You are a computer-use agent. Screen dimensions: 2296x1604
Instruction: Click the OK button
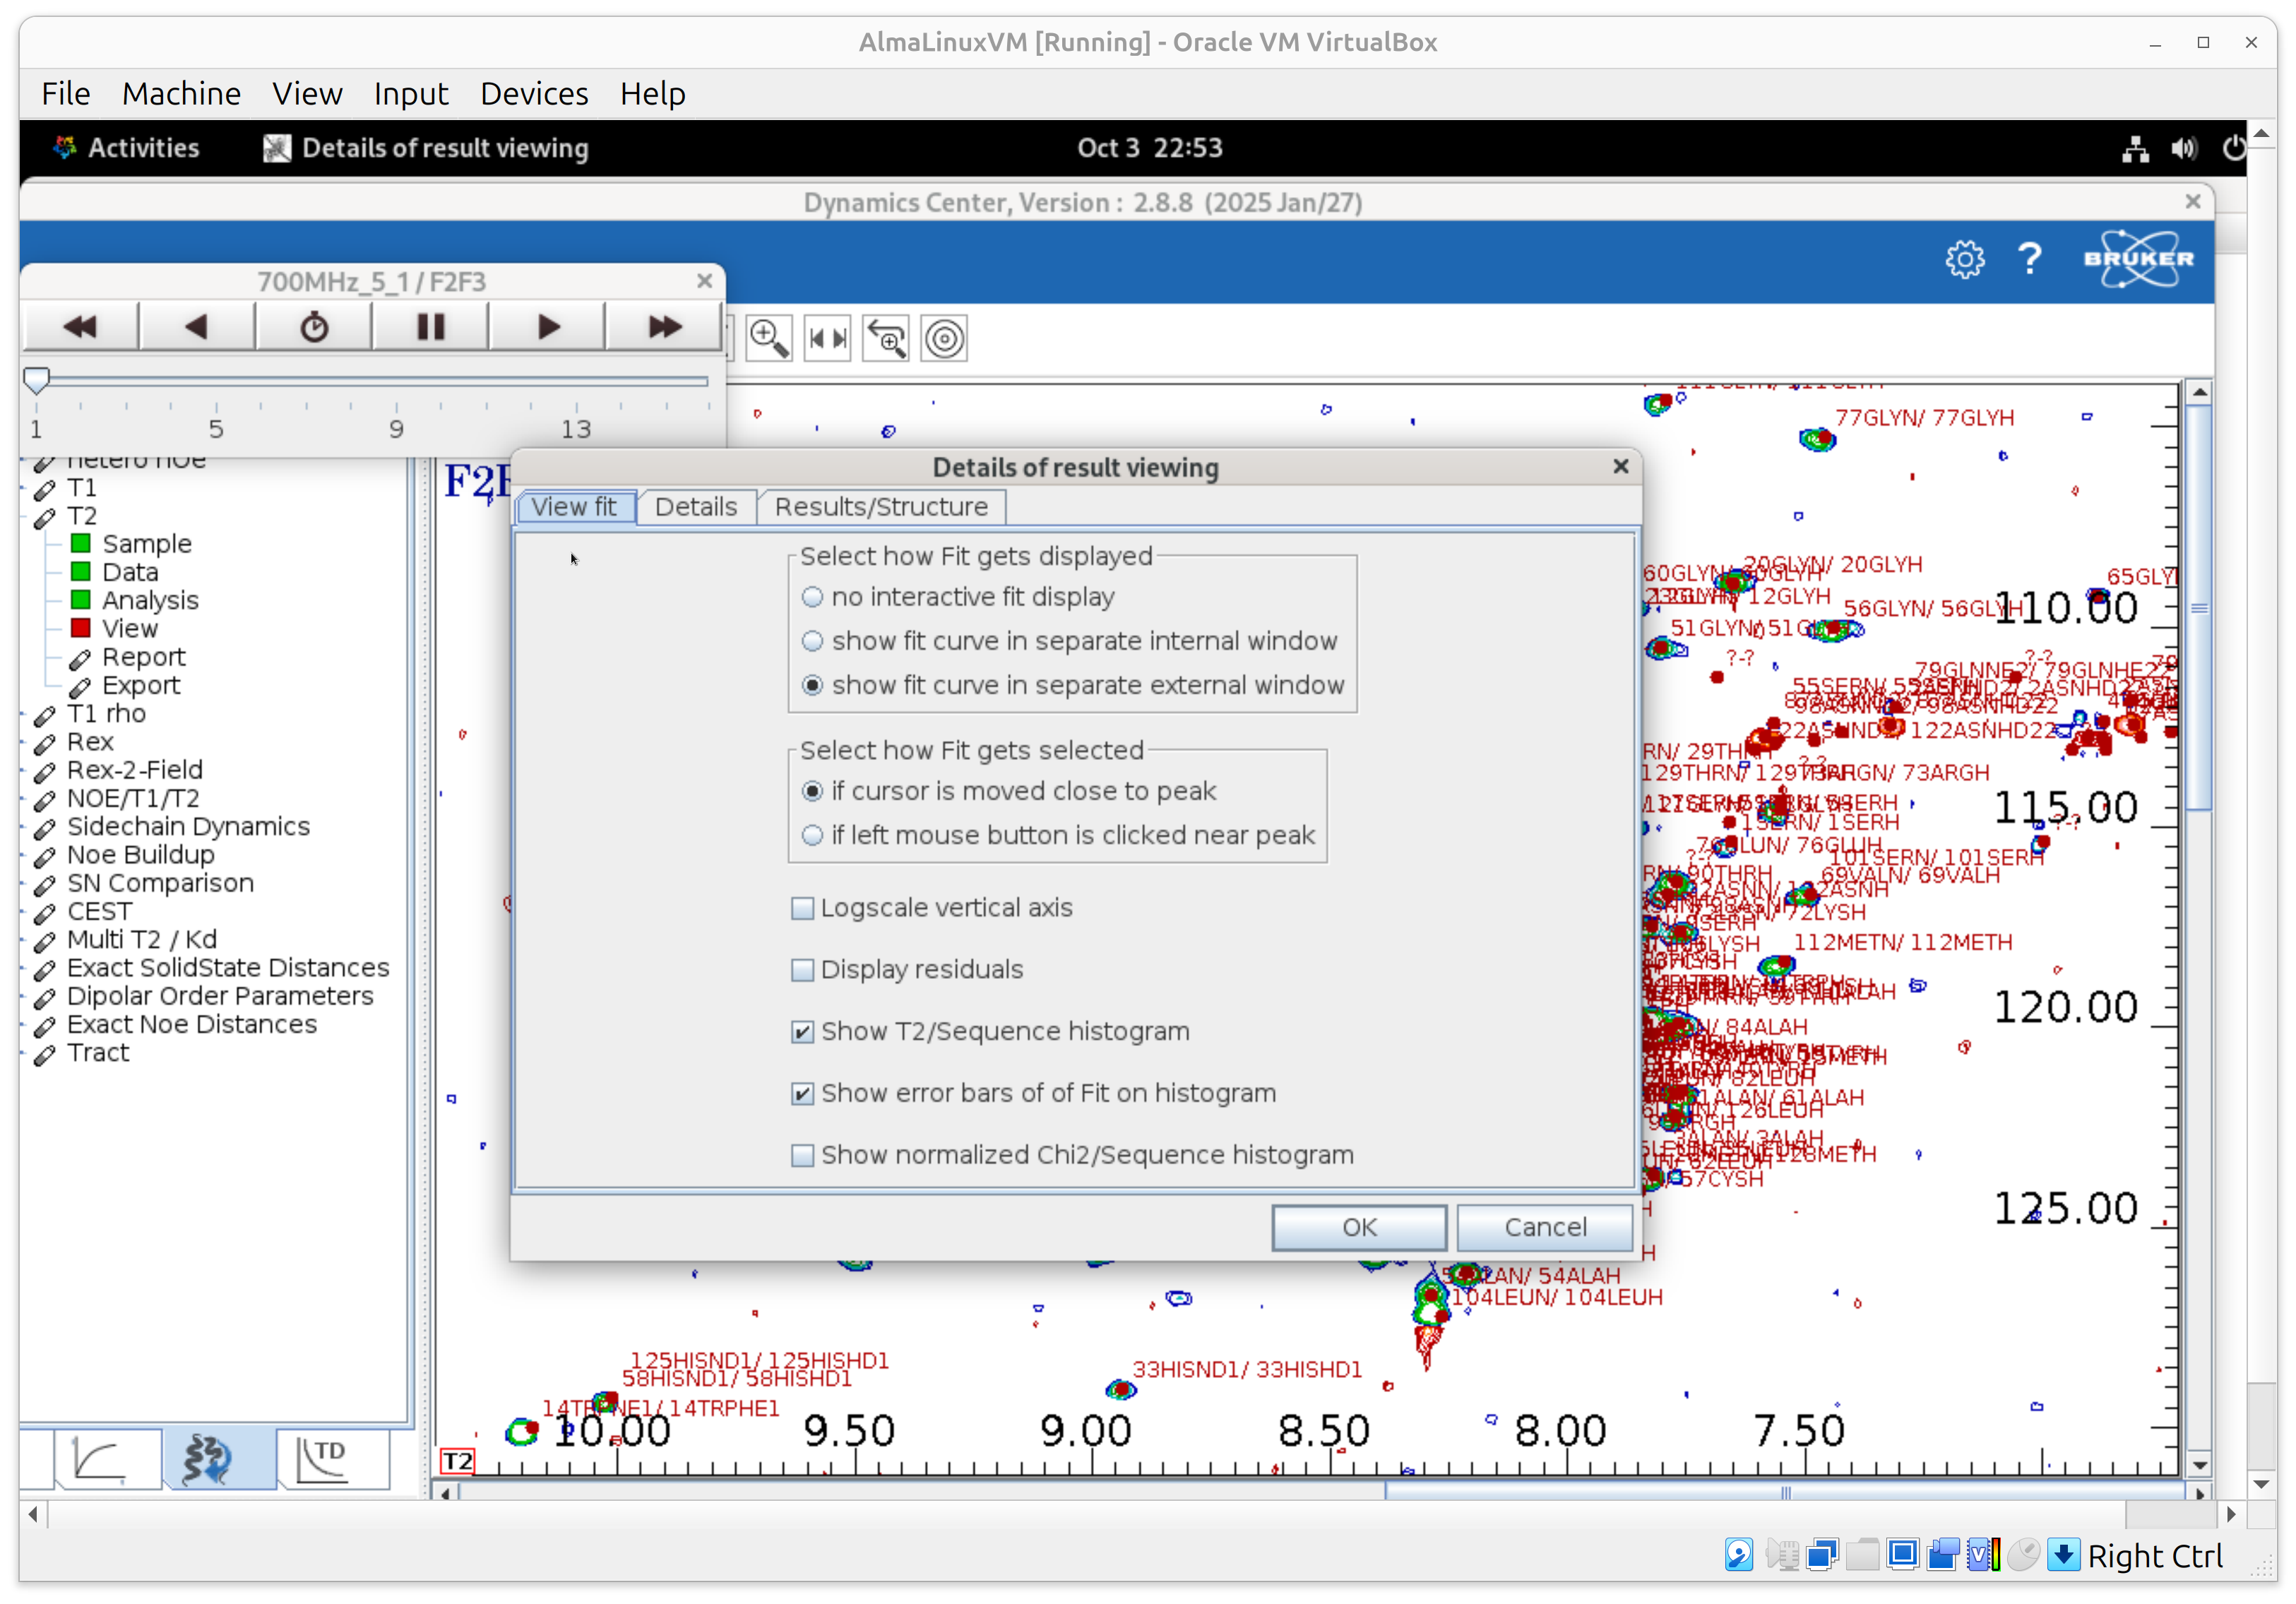pyautogui.click(x=1358, y=1227)
